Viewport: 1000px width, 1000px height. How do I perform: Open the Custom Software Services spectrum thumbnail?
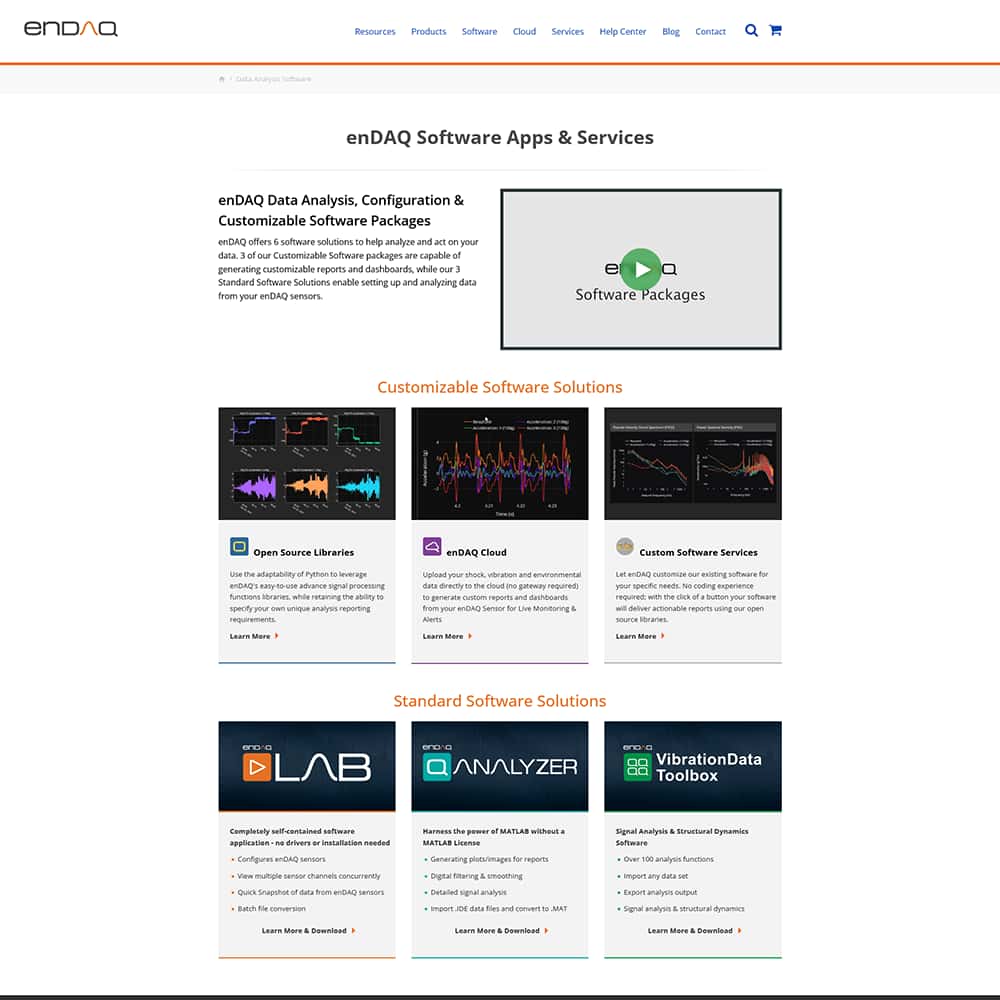[693, 464]
